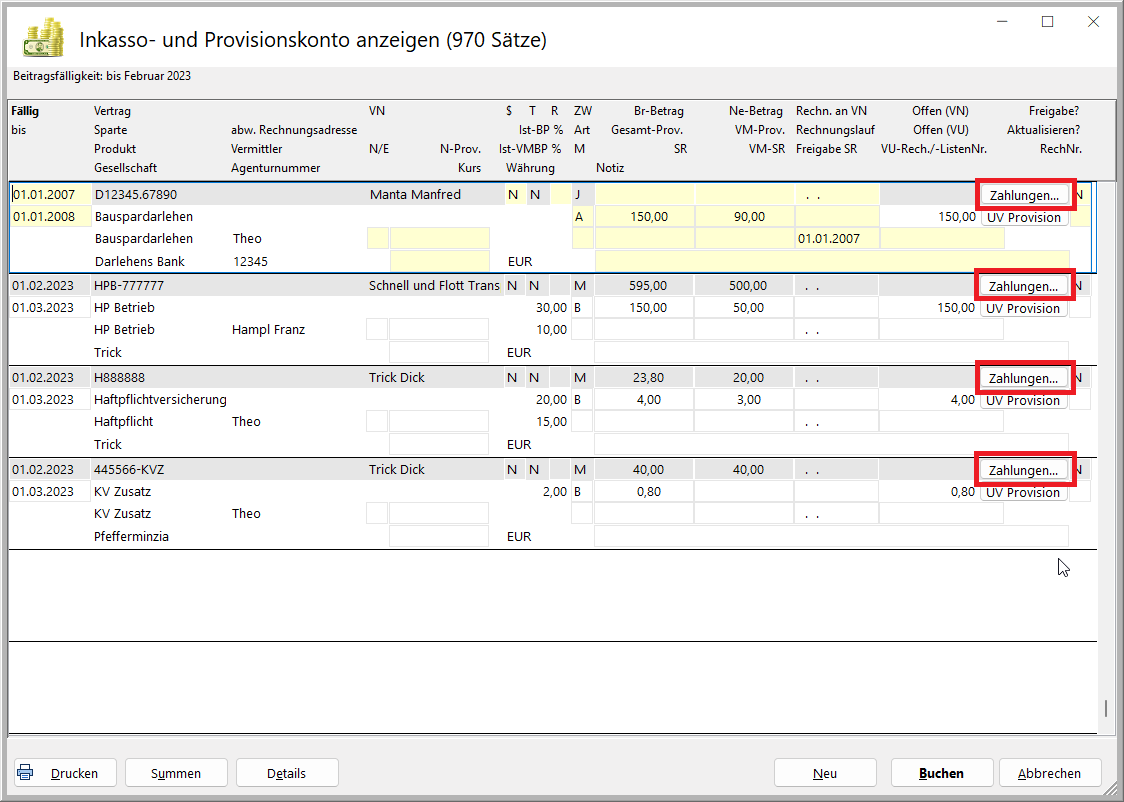Viewport: 1124px width, 802px height.
Task: Open Zahlungen for contract 445566-KVZ
Action: [x=1023, y=471]
